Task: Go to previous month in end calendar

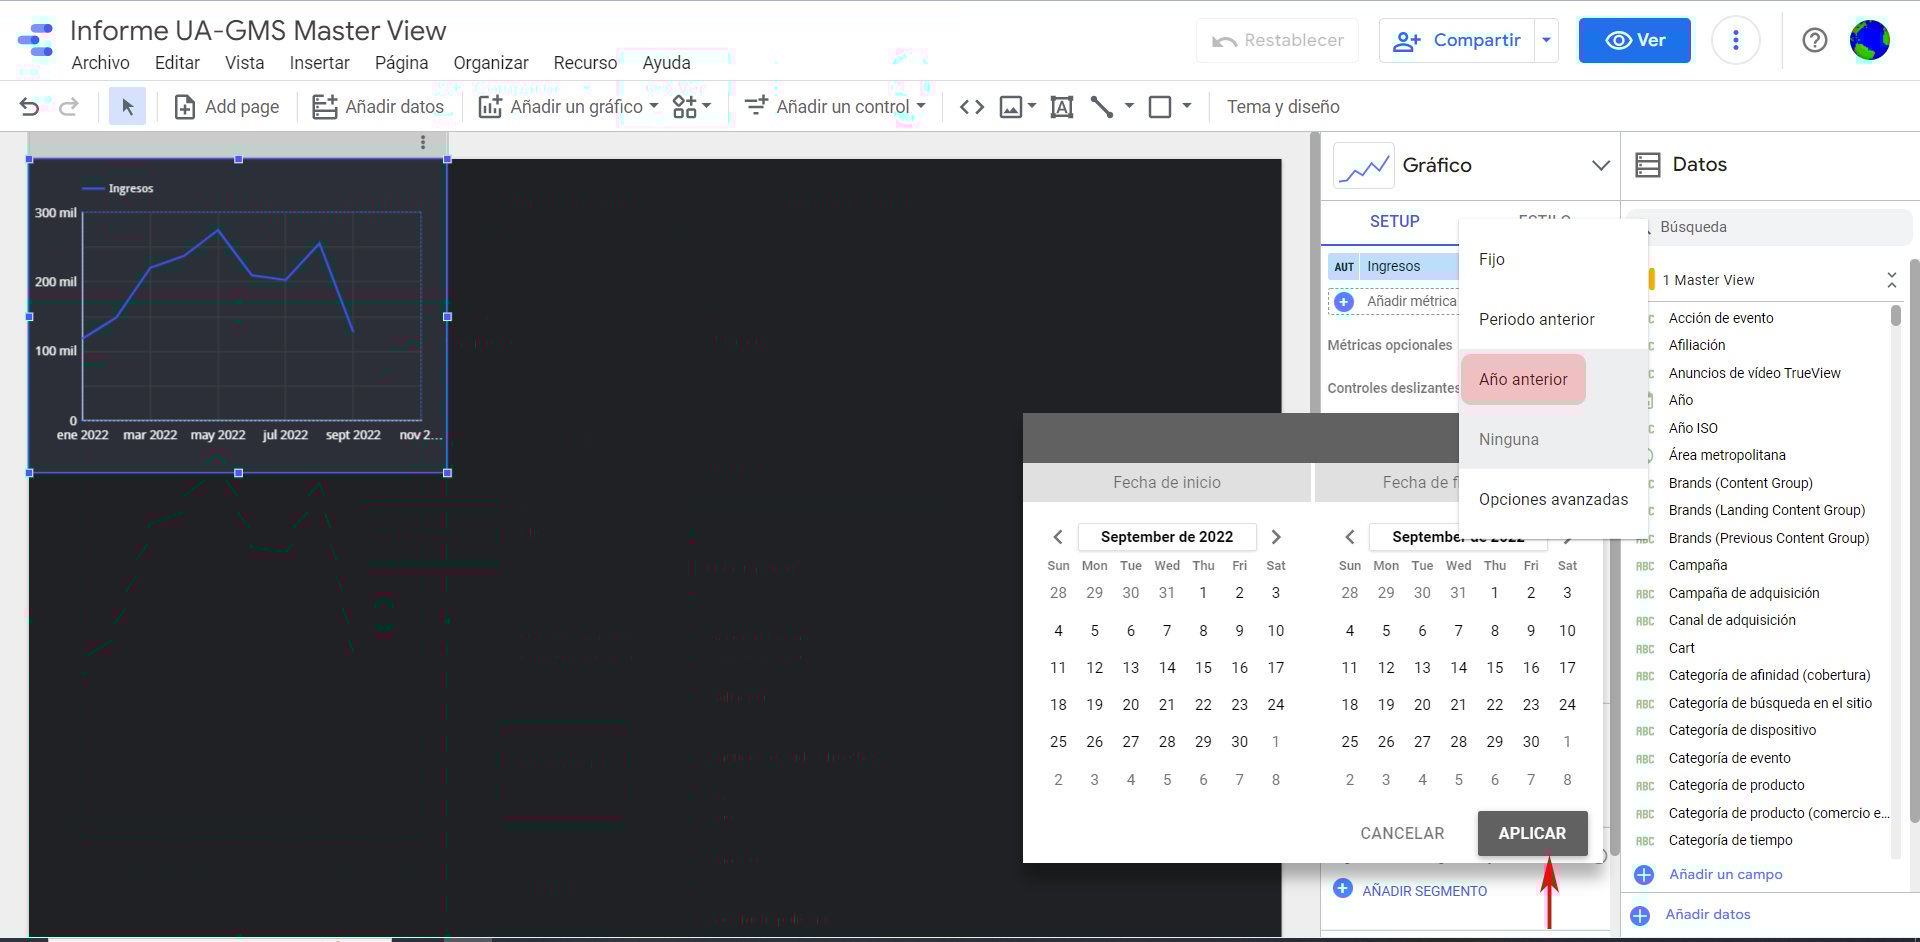Action: pyautogui.click(x=1350, y=537)
